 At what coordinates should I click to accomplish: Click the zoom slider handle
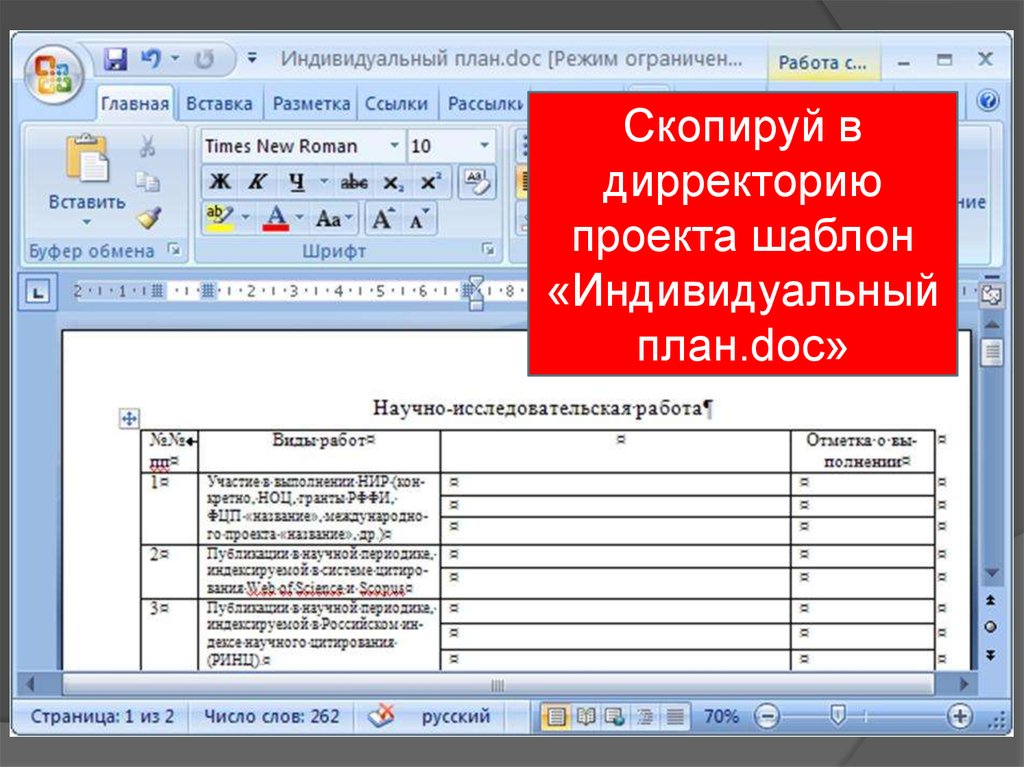tap(838, 714)
